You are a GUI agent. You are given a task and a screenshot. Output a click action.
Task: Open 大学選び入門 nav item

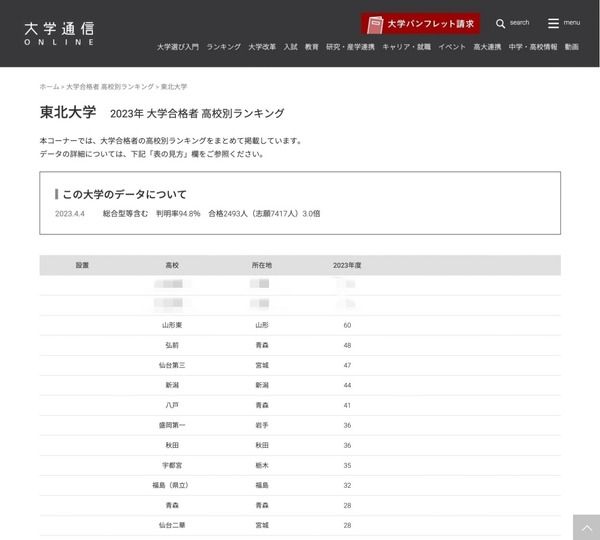click(x=178, y=47)
